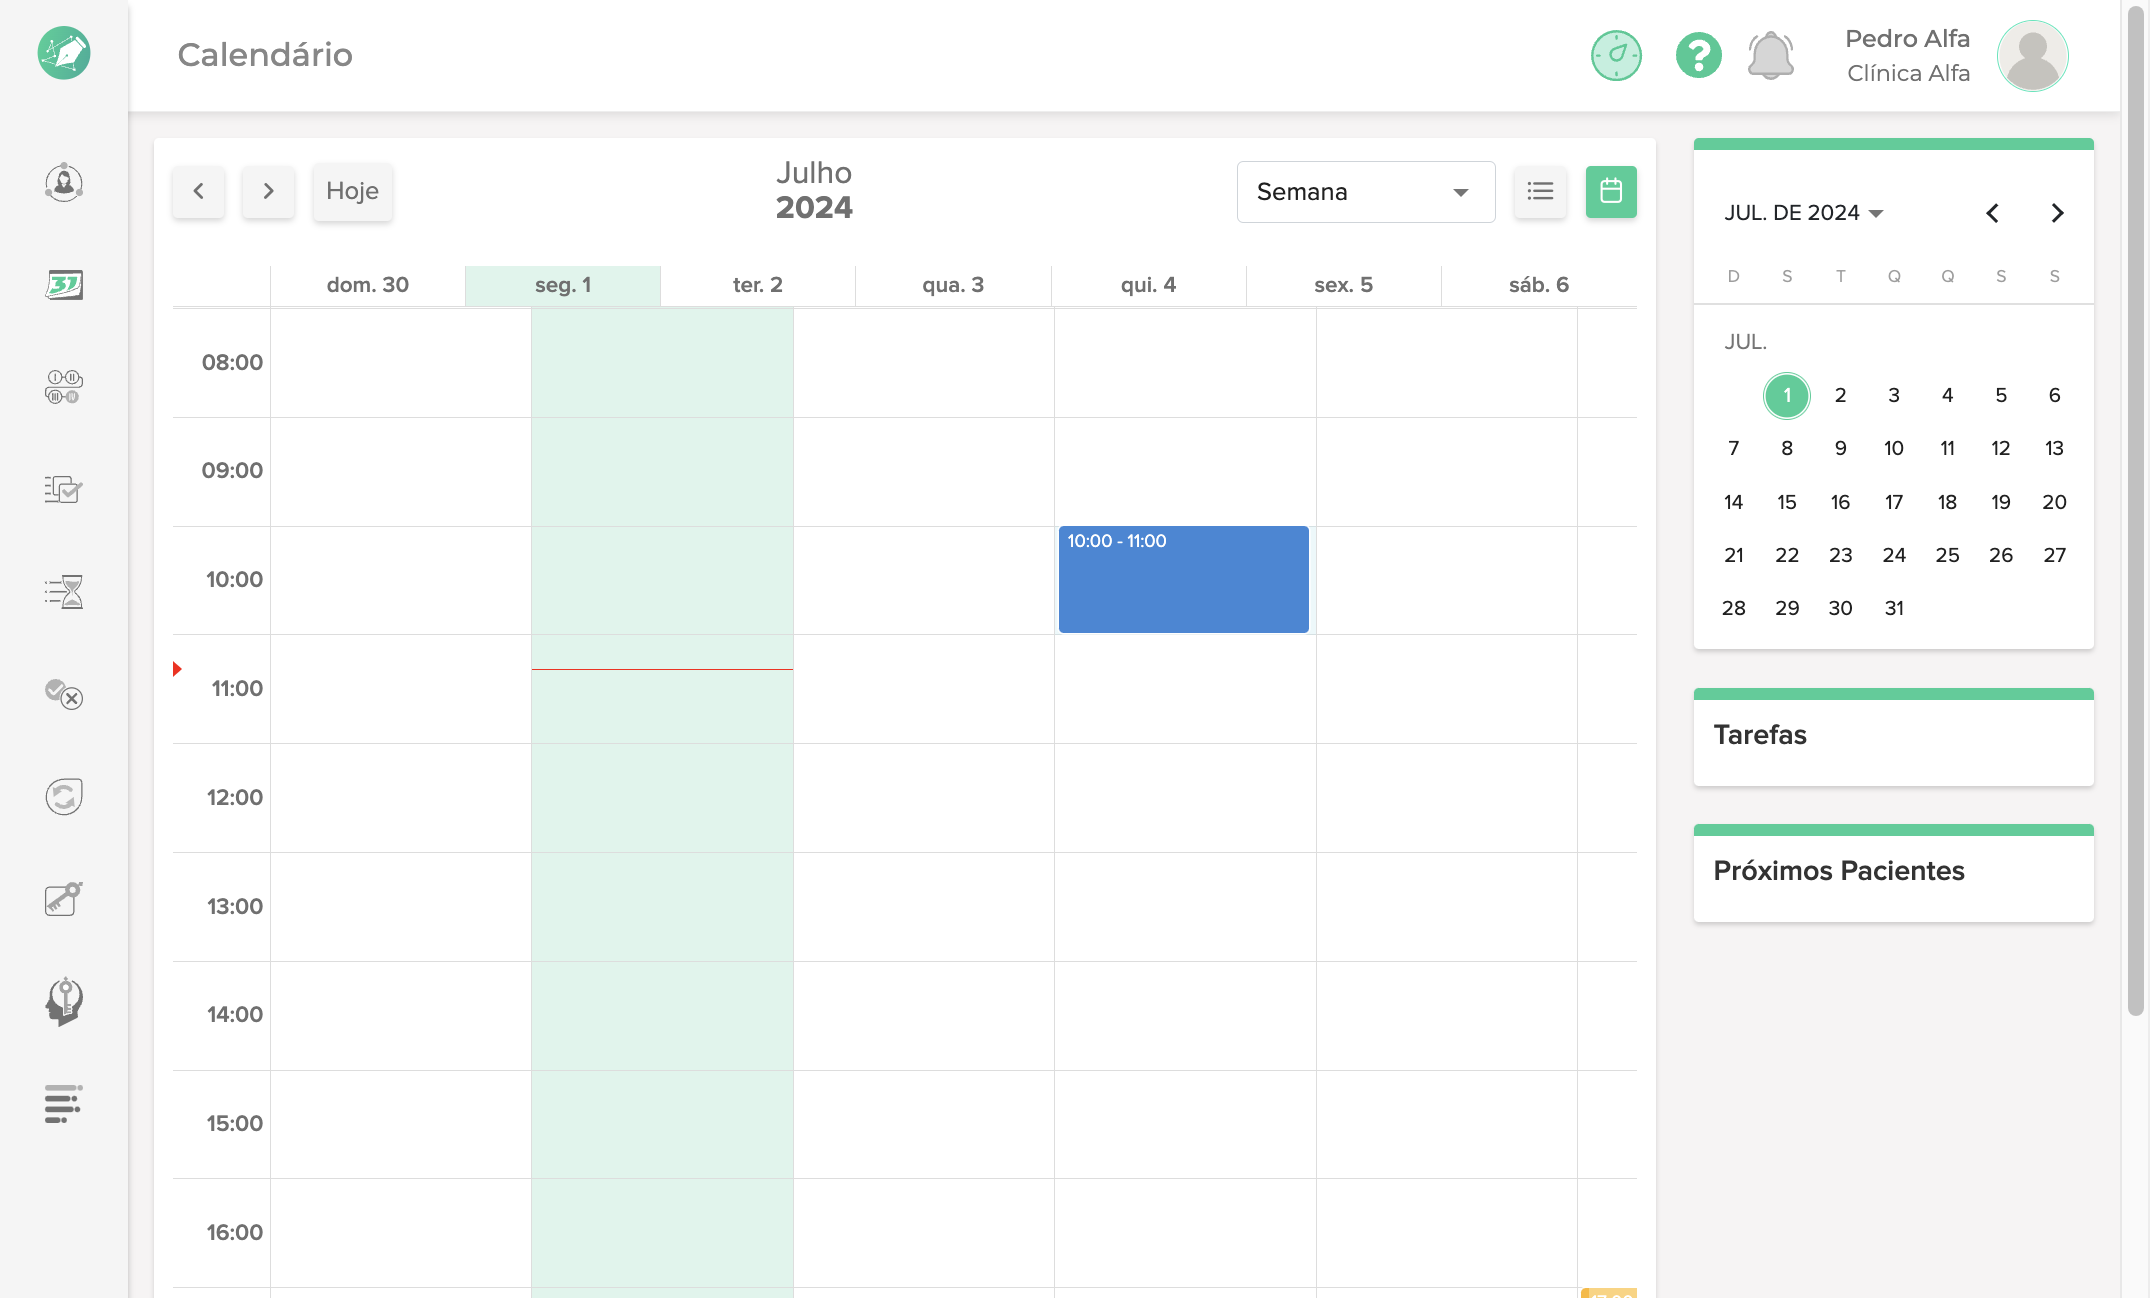Open the text lines sidebar icon
The height and width of the screenshot is (1298, 2150).
64,1104
